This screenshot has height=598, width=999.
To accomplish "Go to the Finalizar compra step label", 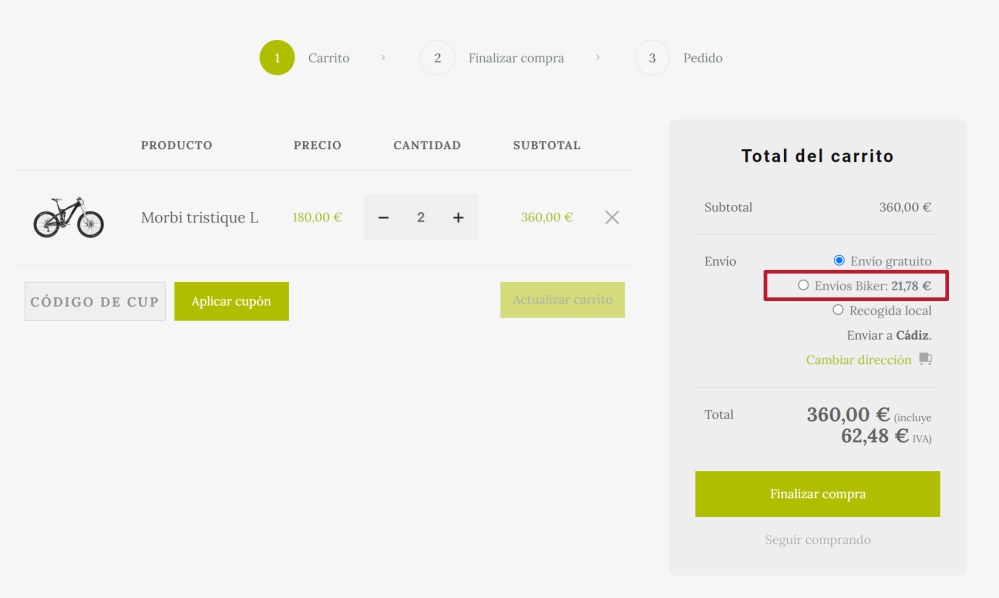I will pyautogui.click(x=516, y=58).
